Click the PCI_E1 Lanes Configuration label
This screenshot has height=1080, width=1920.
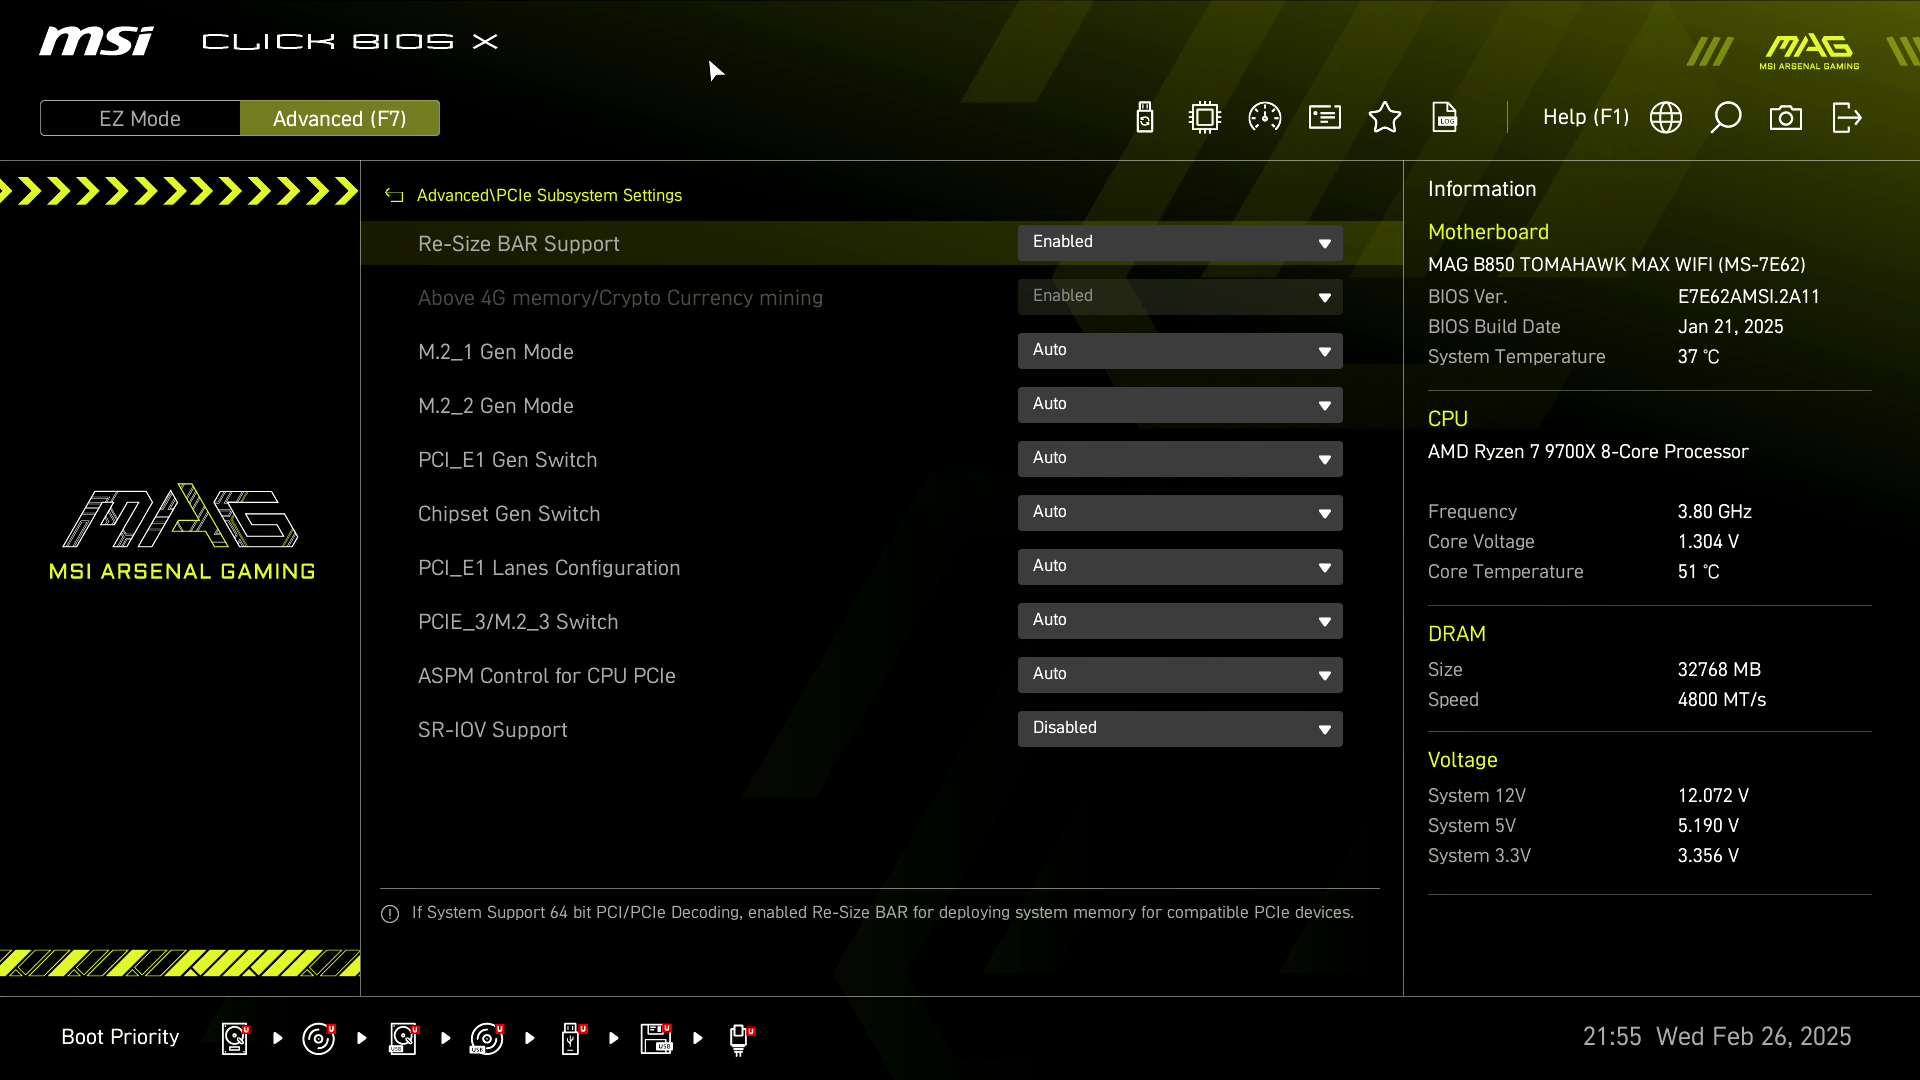549,568
